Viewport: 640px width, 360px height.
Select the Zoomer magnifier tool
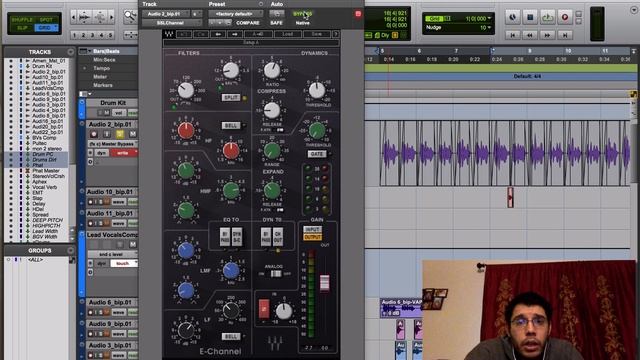(x=130, y=17)
